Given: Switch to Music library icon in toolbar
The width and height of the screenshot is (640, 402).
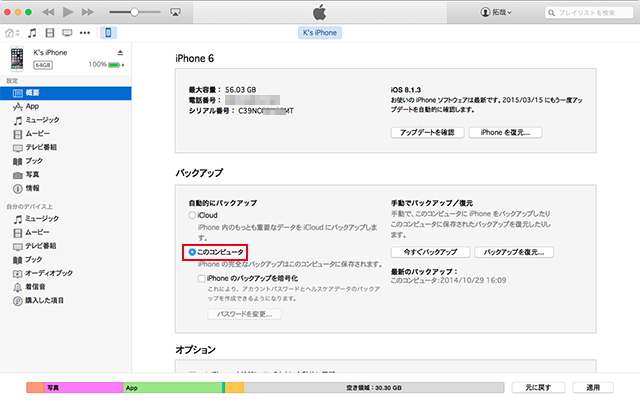Looking at the screenshot, I should 32,33.
